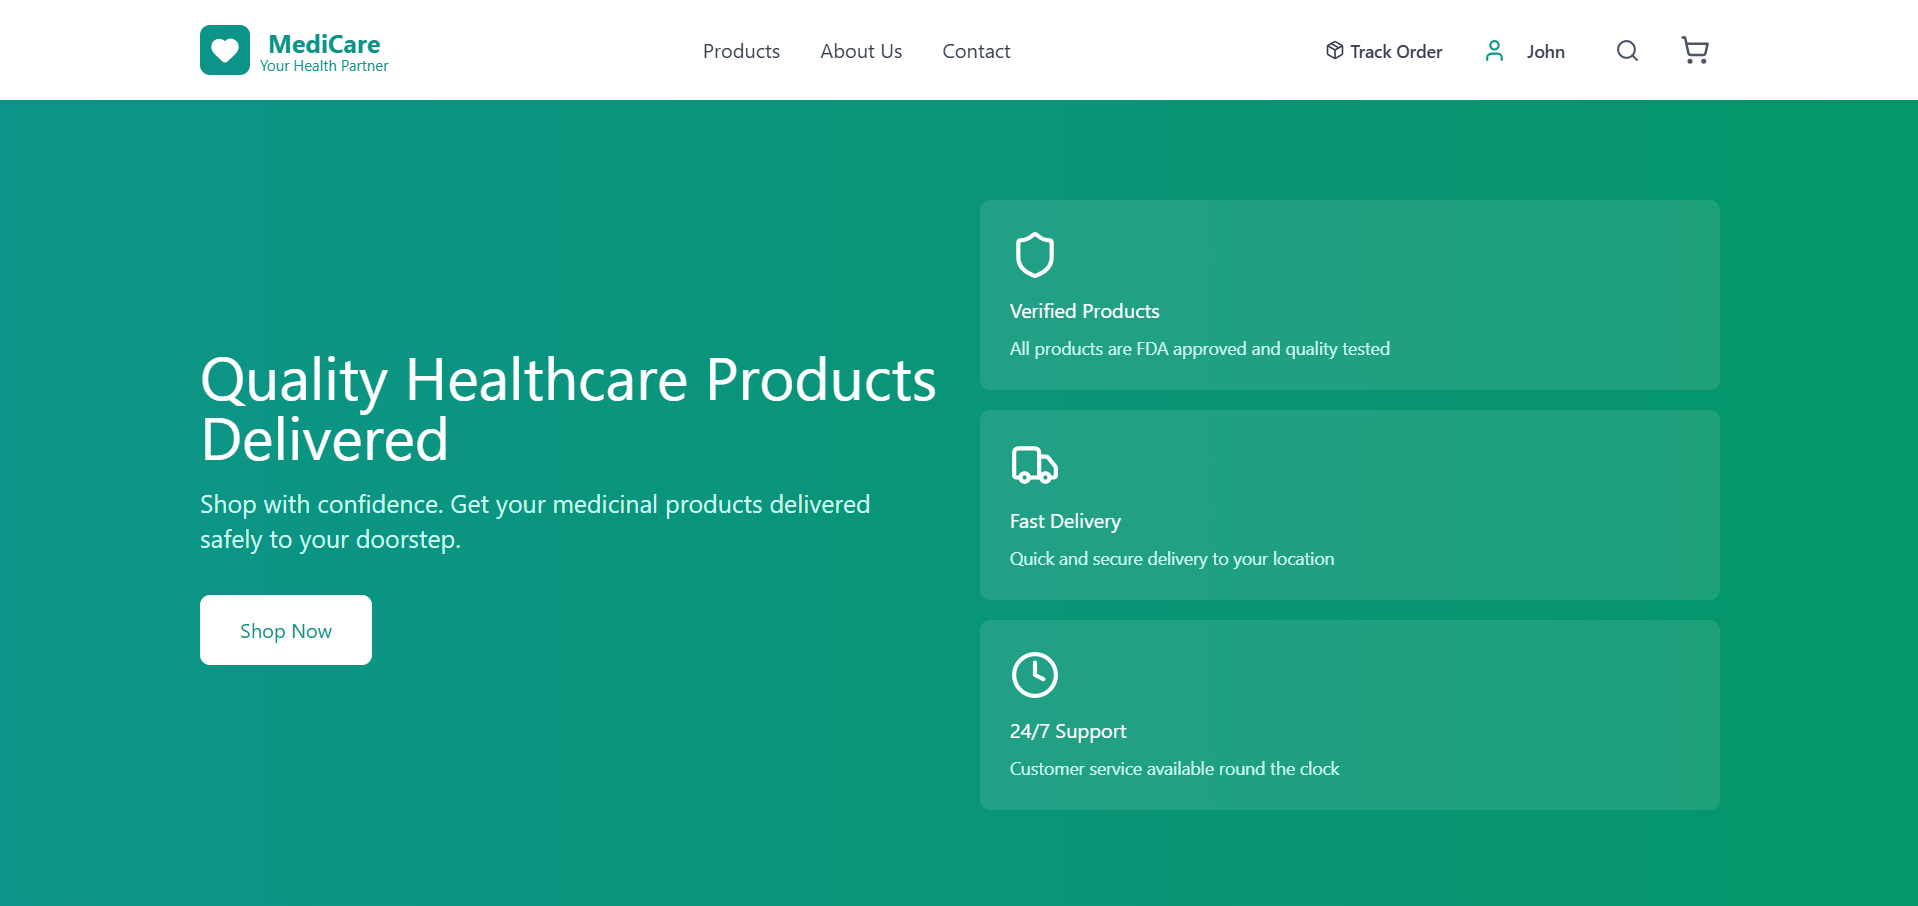The height and width of the screenshot is (906, 1918).
Task: Click the MediCare heart logo icon
Action: 225,50
